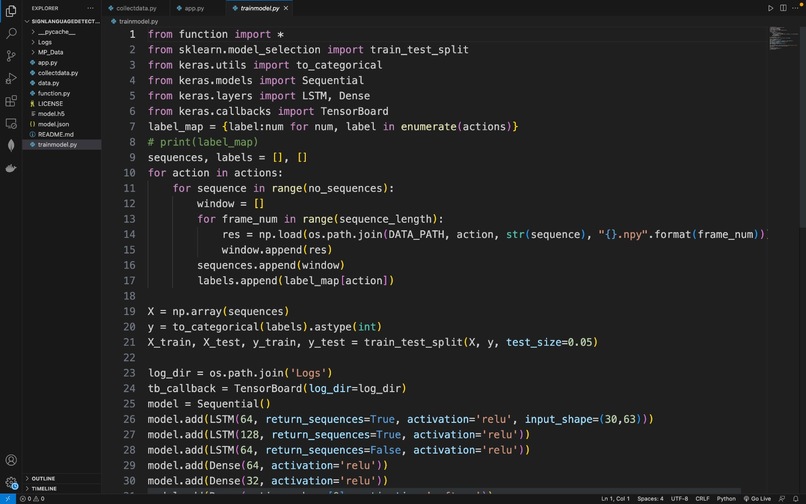Open the MongoDB leaf icon view
Viewport: 806px width, 504px height.
11,146
